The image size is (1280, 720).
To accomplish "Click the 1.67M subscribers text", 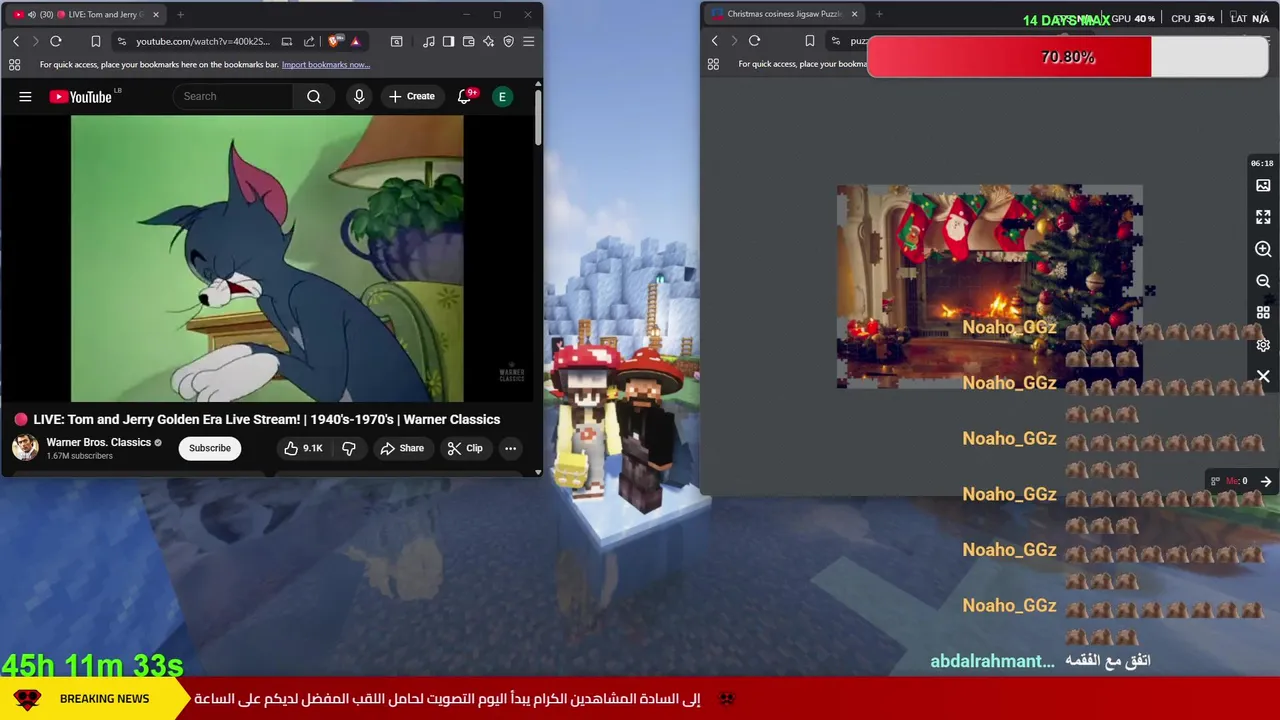I will pos(79,456).
